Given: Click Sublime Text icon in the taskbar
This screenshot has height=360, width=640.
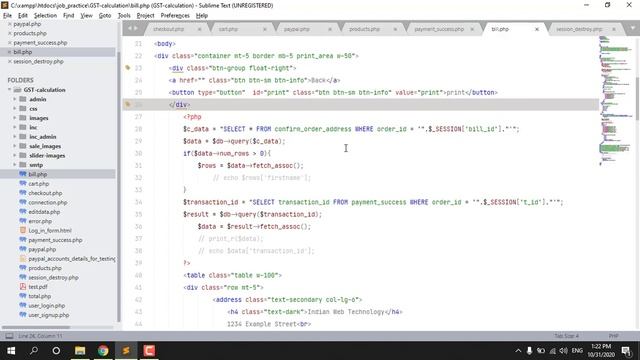Looking at the screenshot, I should click(126, 351).
